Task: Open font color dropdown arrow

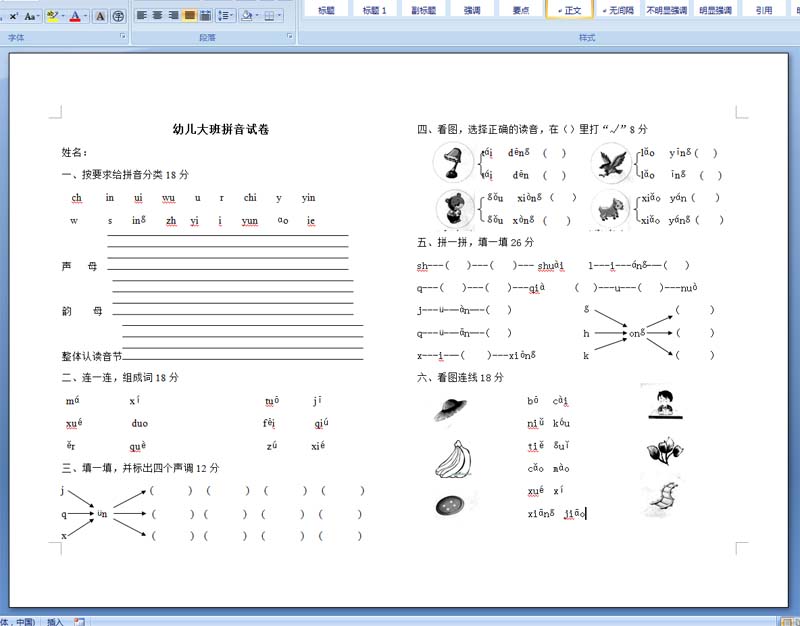Action: point(85,16)
